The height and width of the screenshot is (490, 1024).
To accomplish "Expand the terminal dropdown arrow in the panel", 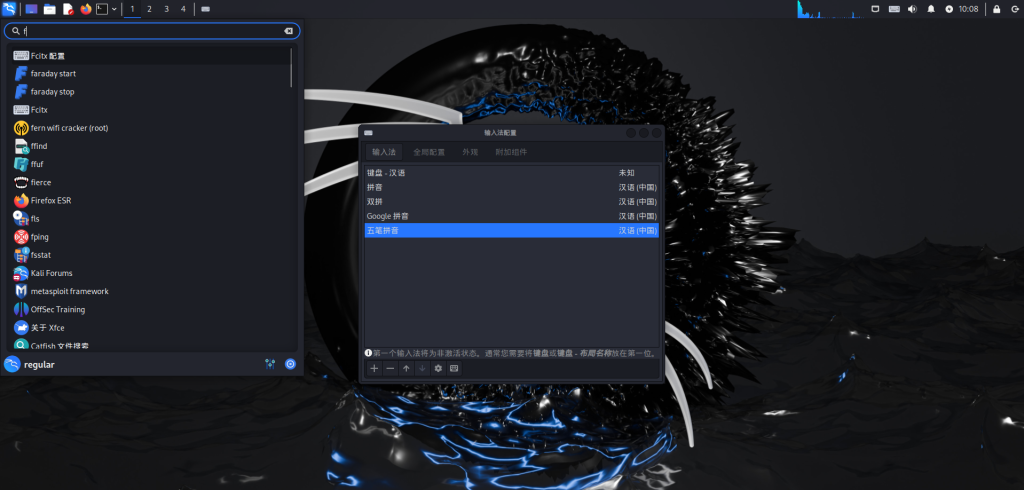I will click(114, 9).
